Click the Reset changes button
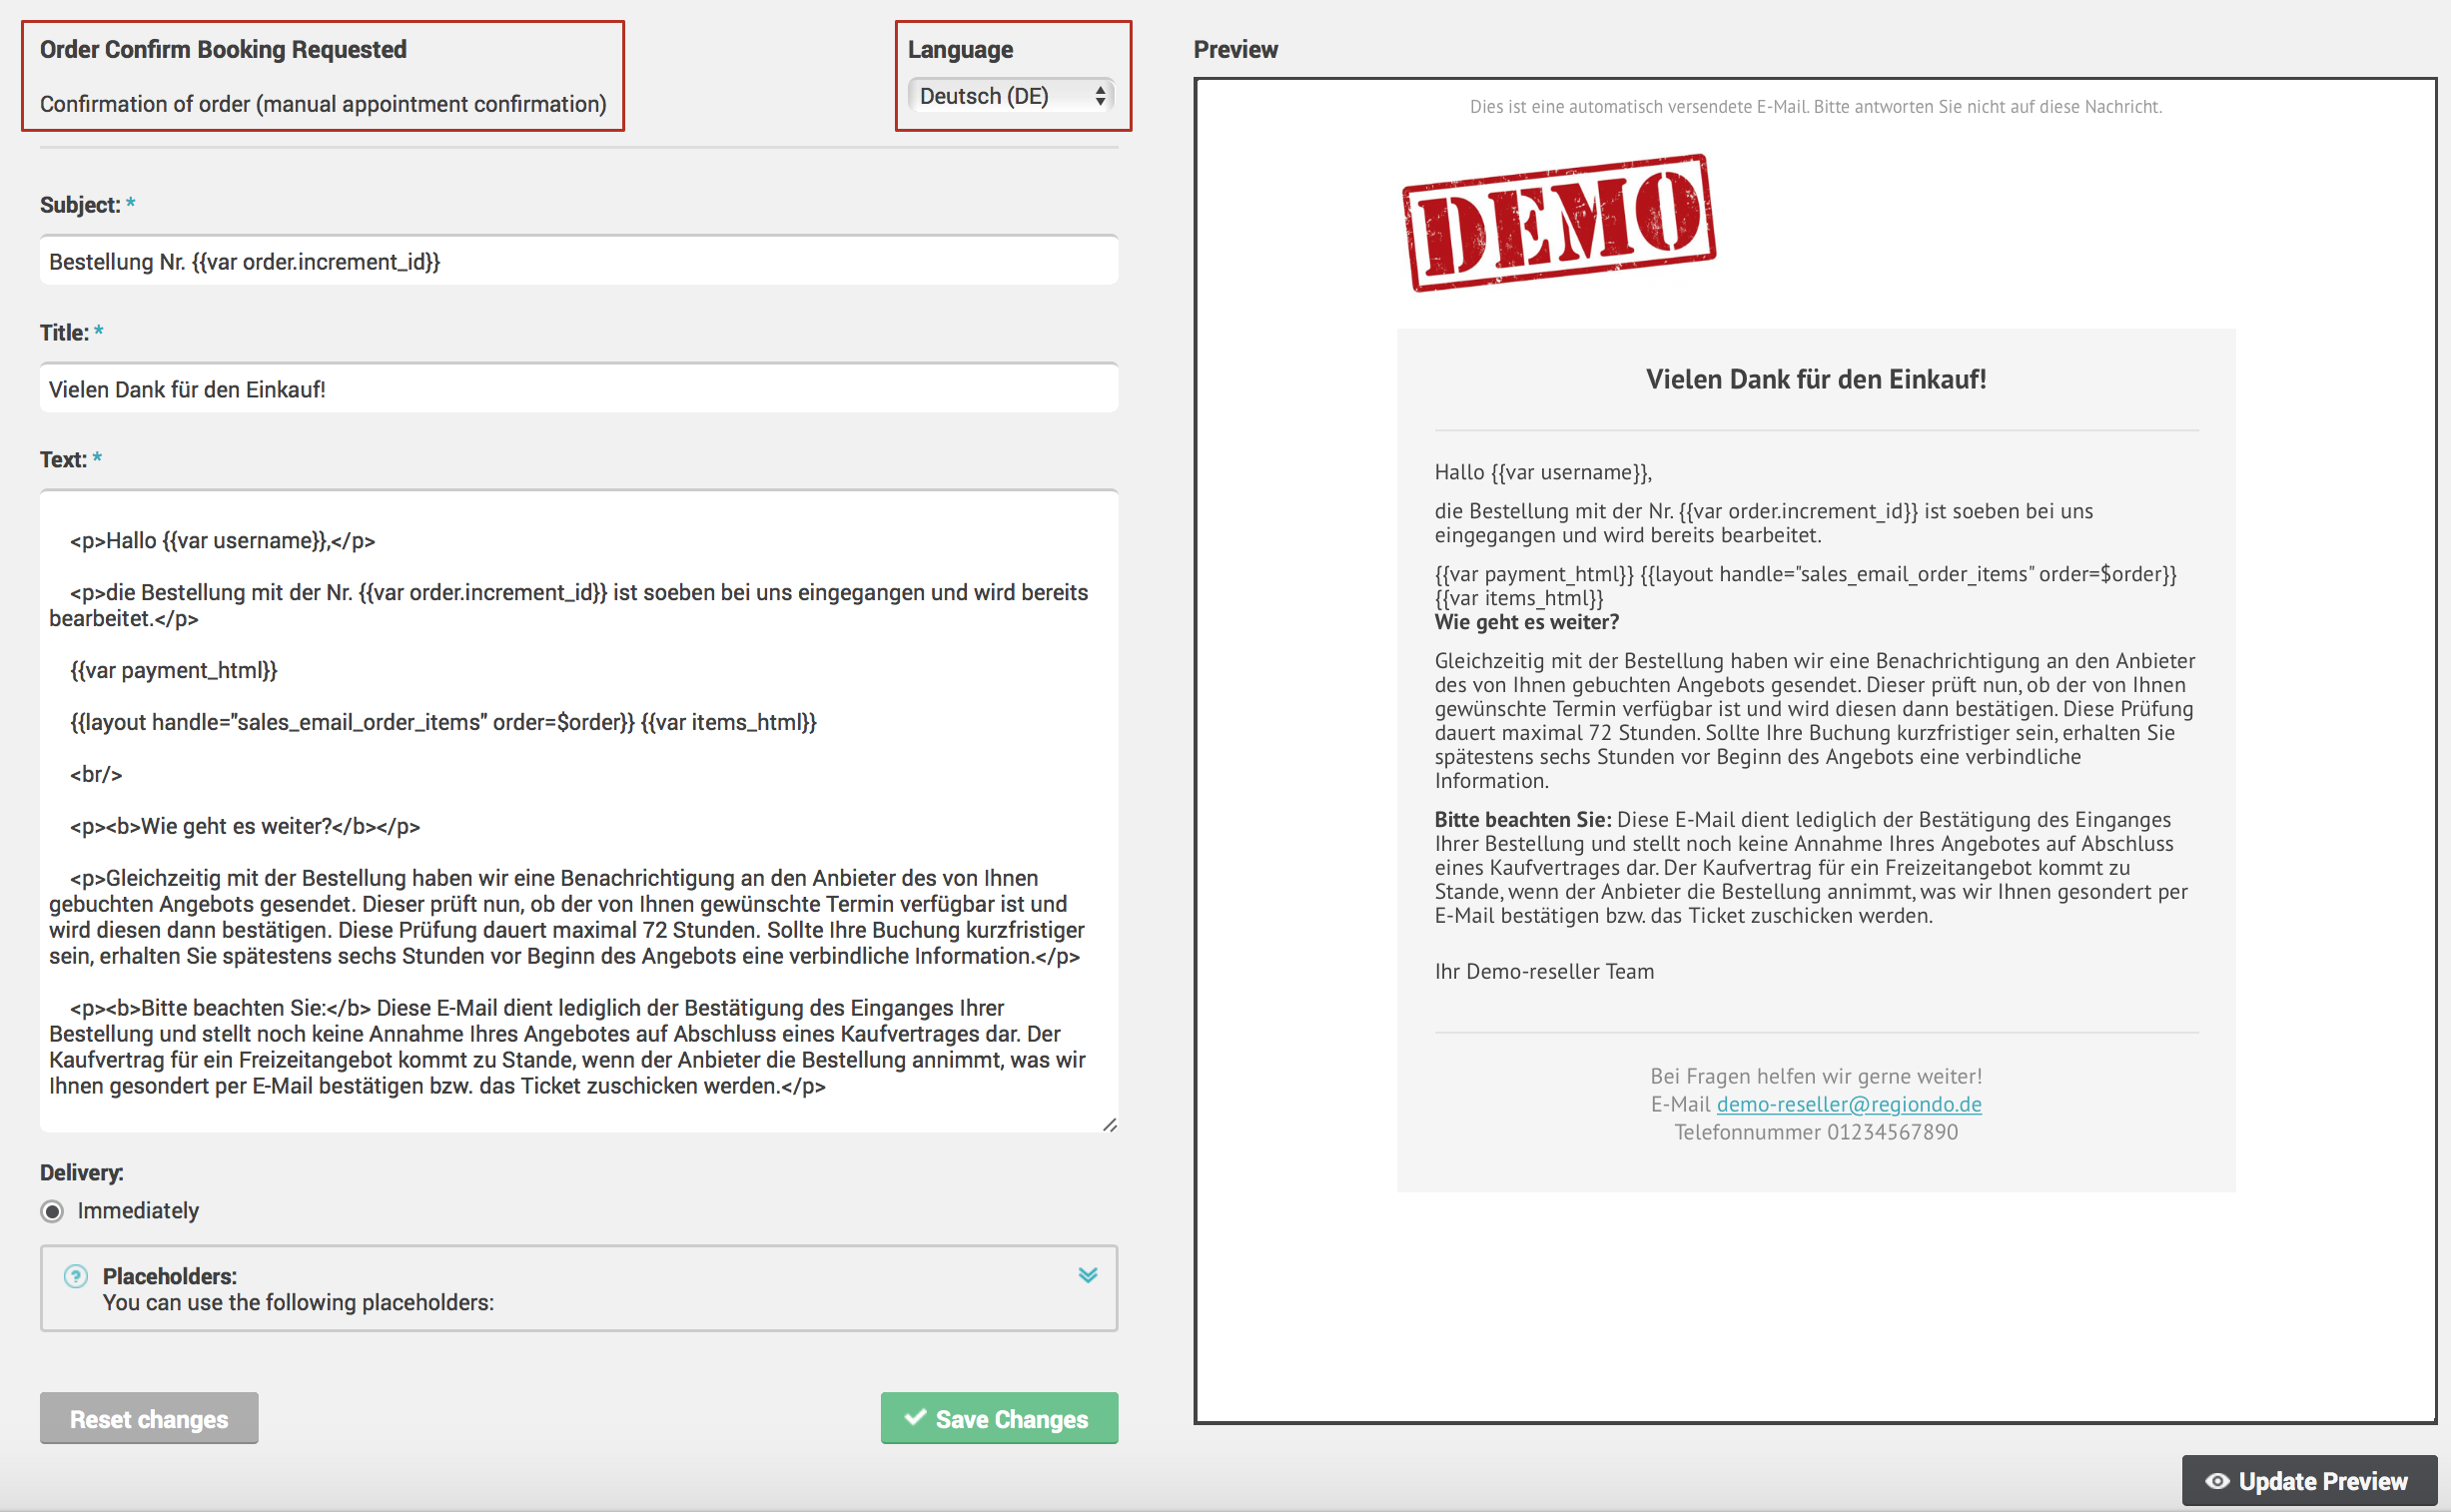Screen dimensions: 2451x1512 149,1418
